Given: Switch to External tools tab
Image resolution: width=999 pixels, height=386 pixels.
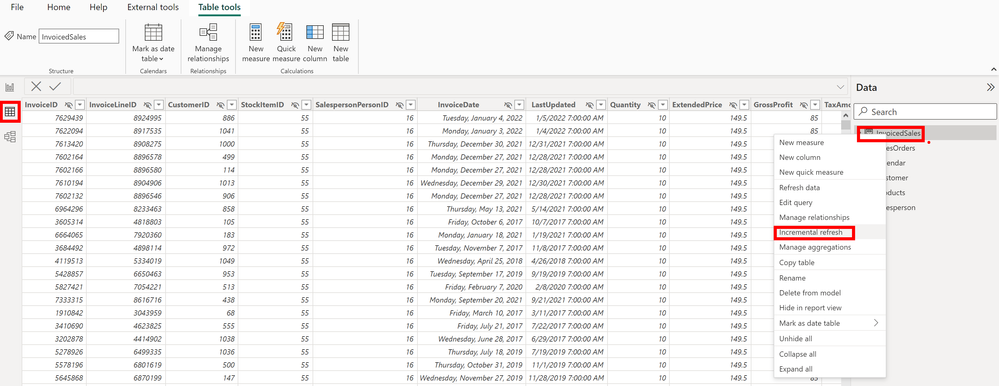Looking at the screenshot, I should tap(153, 8).
